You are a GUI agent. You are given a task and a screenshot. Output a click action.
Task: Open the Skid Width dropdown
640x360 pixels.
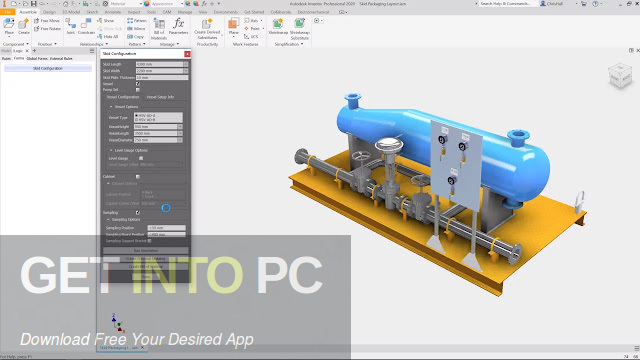click(x=186, y=71)
